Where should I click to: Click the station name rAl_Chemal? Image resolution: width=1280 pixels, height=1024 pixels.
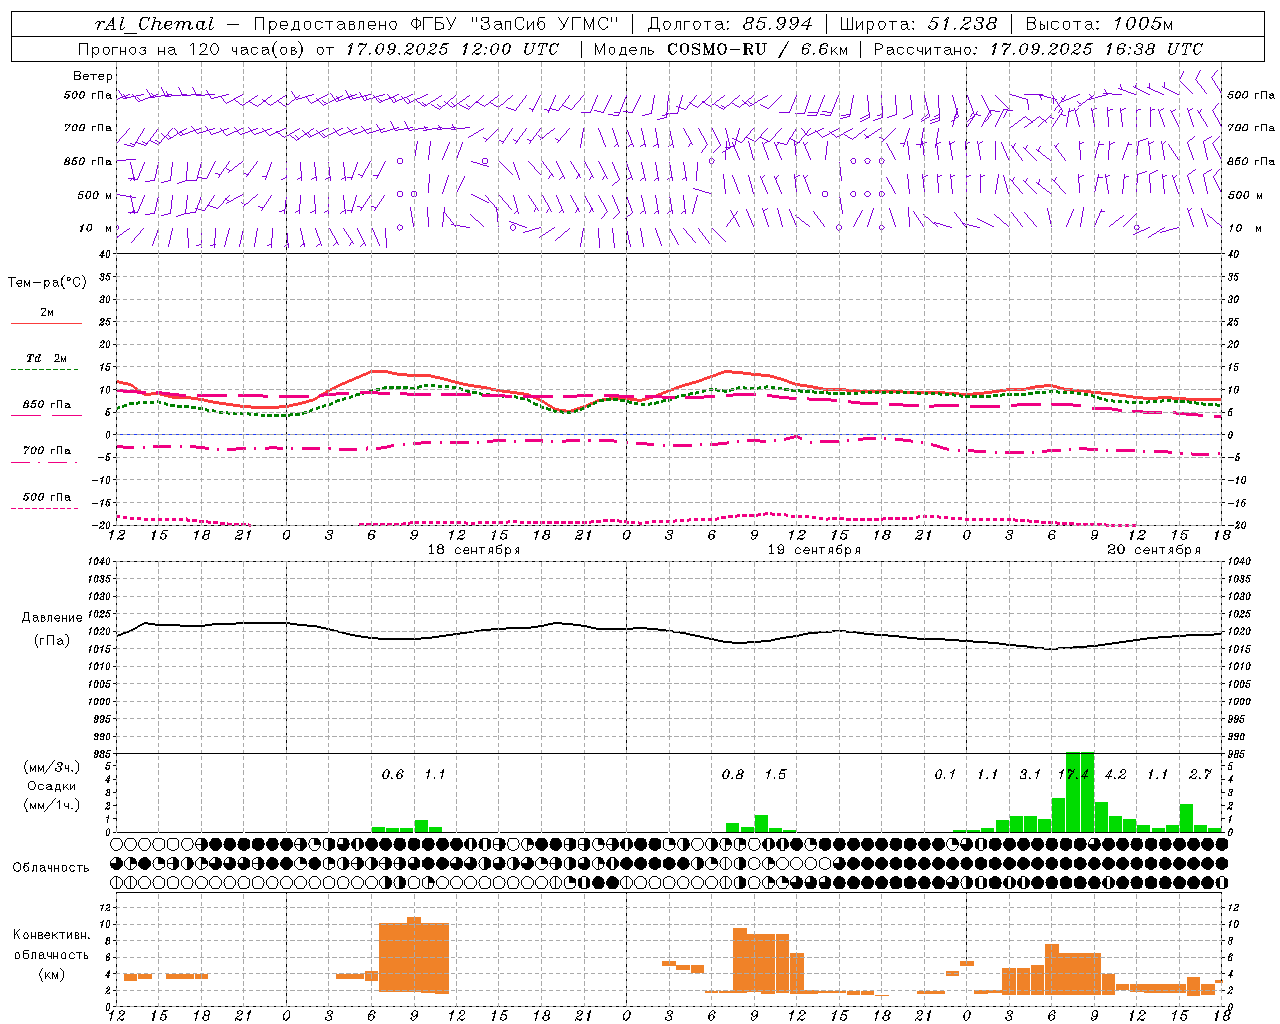(x=154, y=24)
